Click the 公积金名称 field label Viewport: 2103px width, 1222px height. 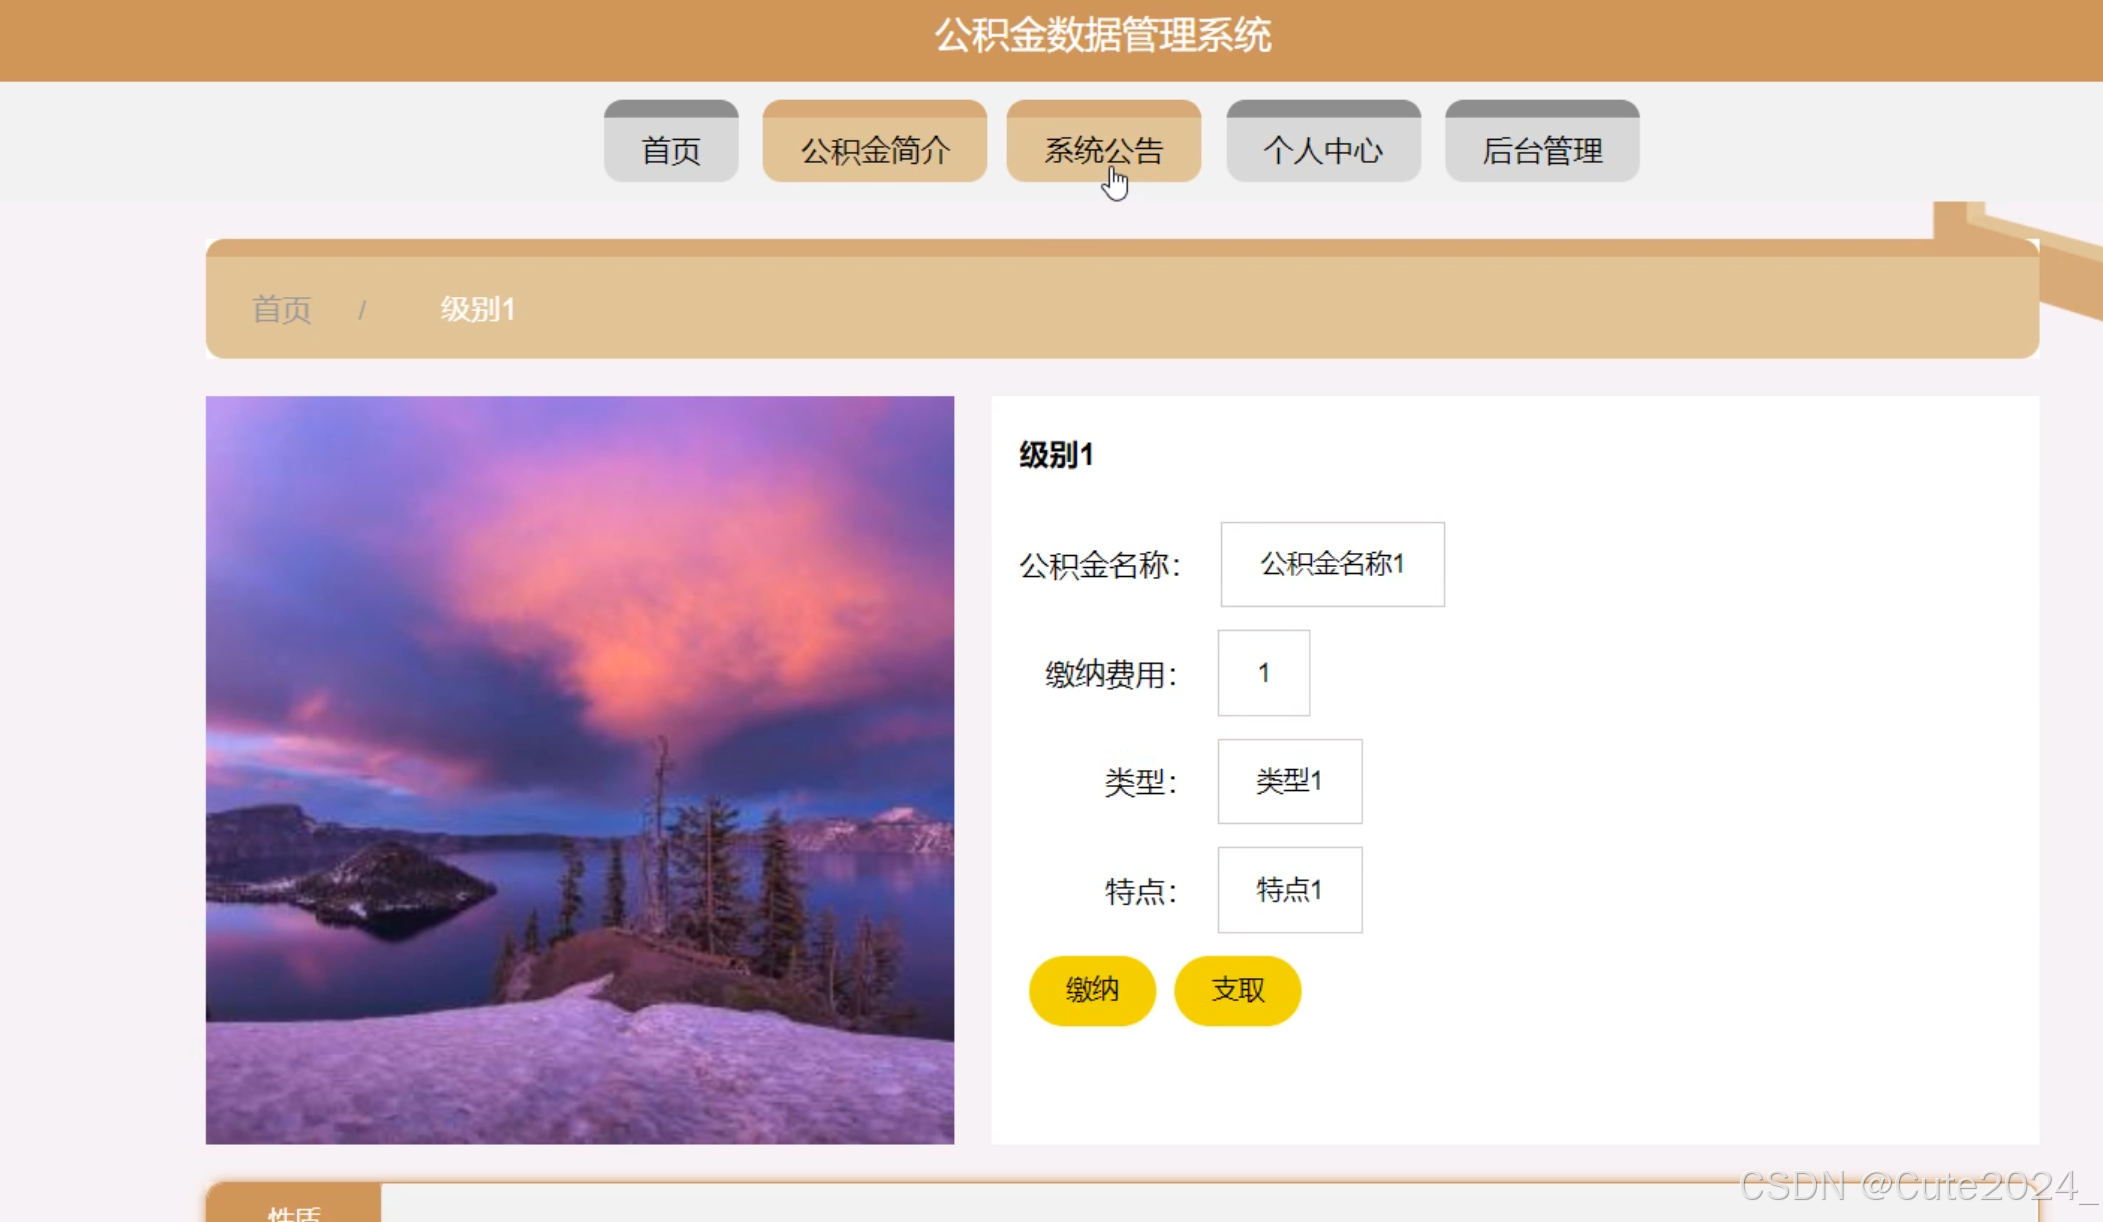1100,565
